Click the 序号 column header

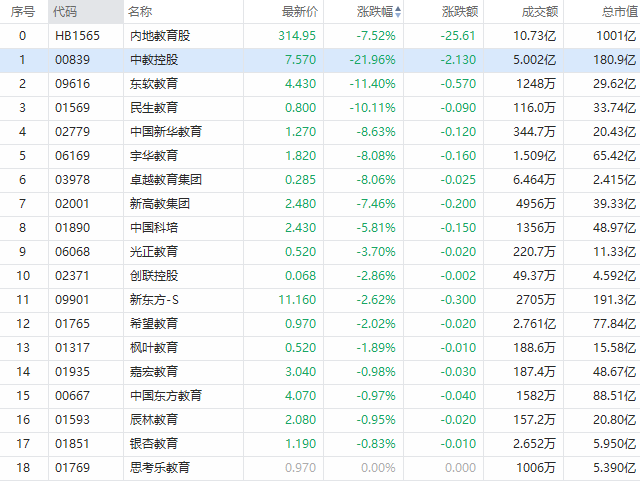[x=22, y=12]
